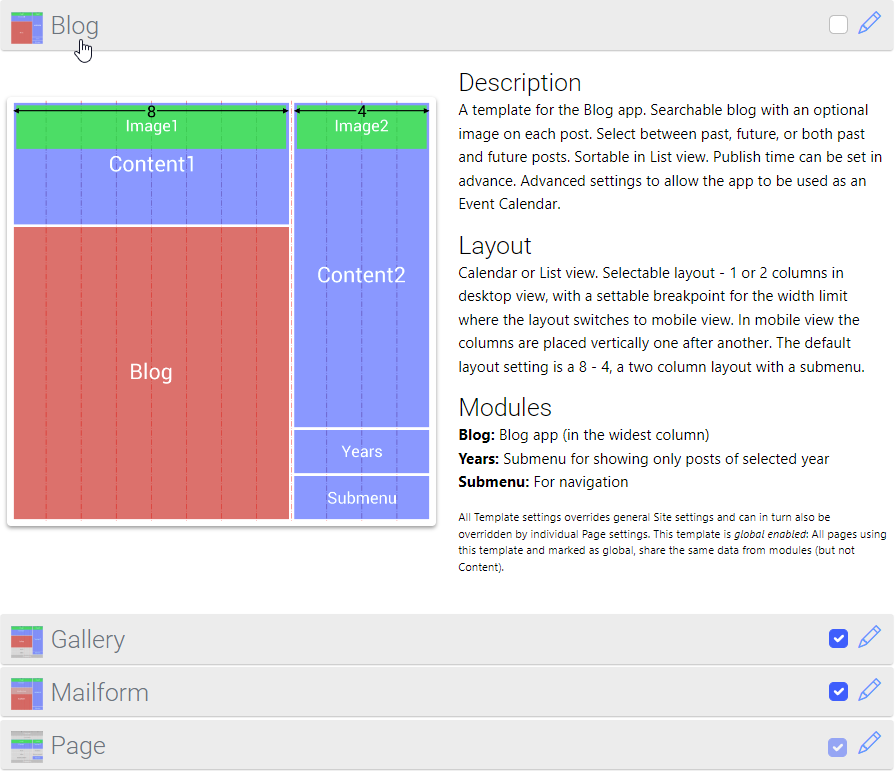Screen dimensions: 895x771
Task: Click the Blog template thumbnail icon
Action: (x=27, y=27)
